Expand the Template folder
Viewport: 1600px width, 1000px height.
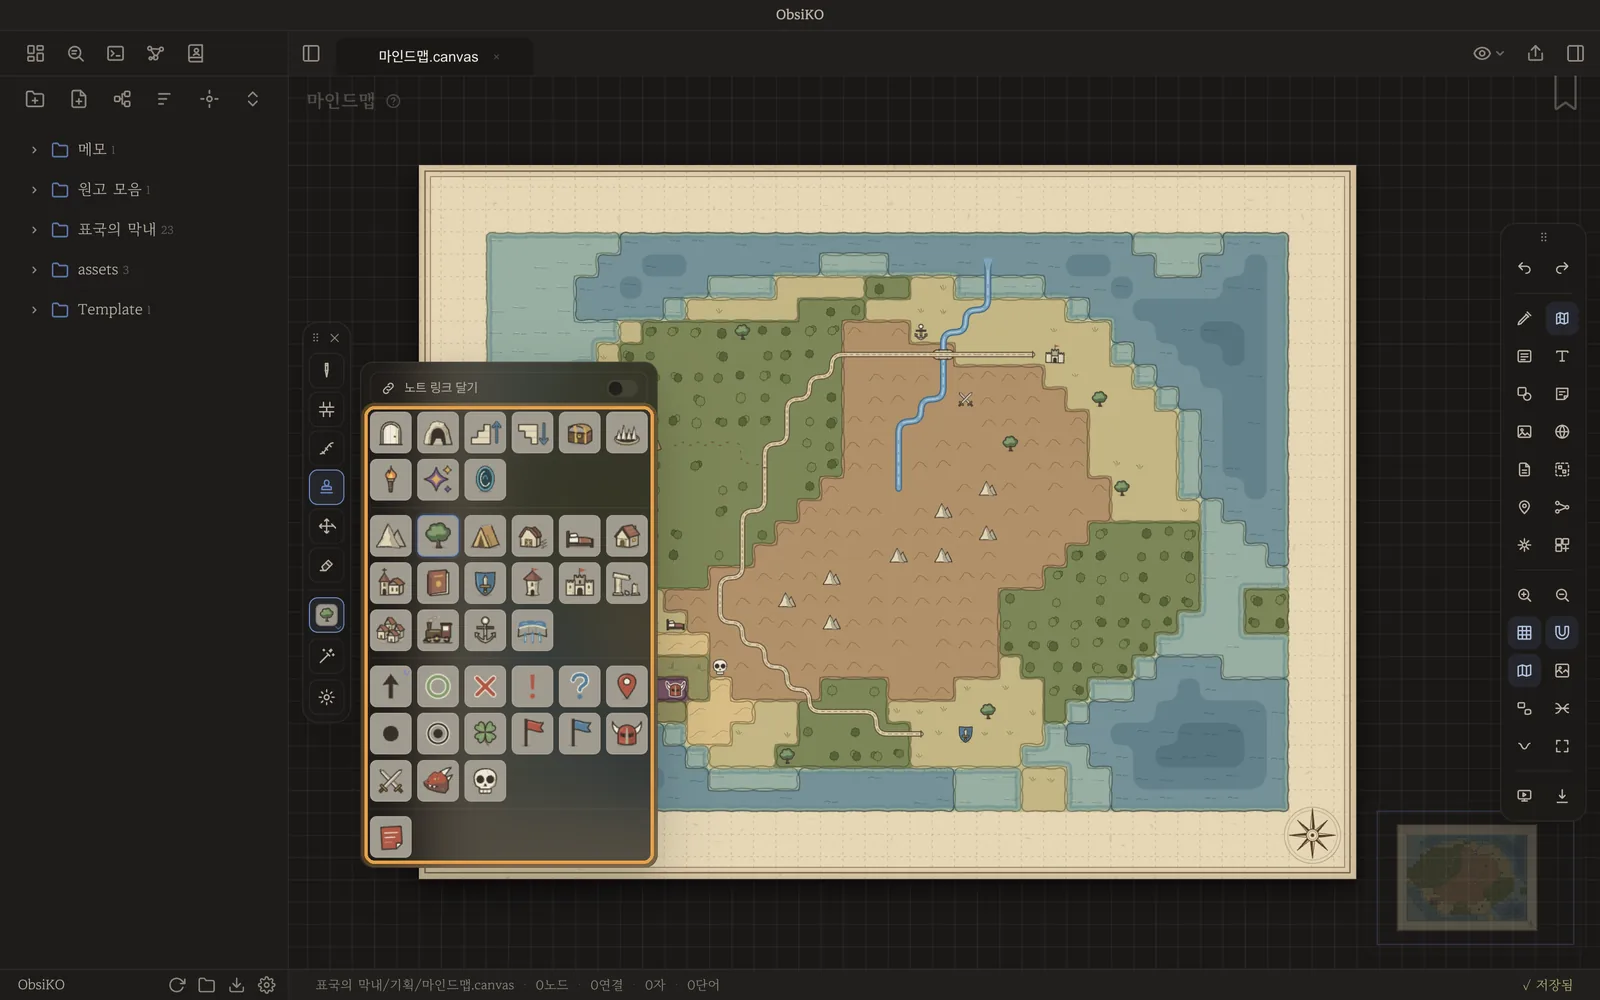[x=34, y=310]
